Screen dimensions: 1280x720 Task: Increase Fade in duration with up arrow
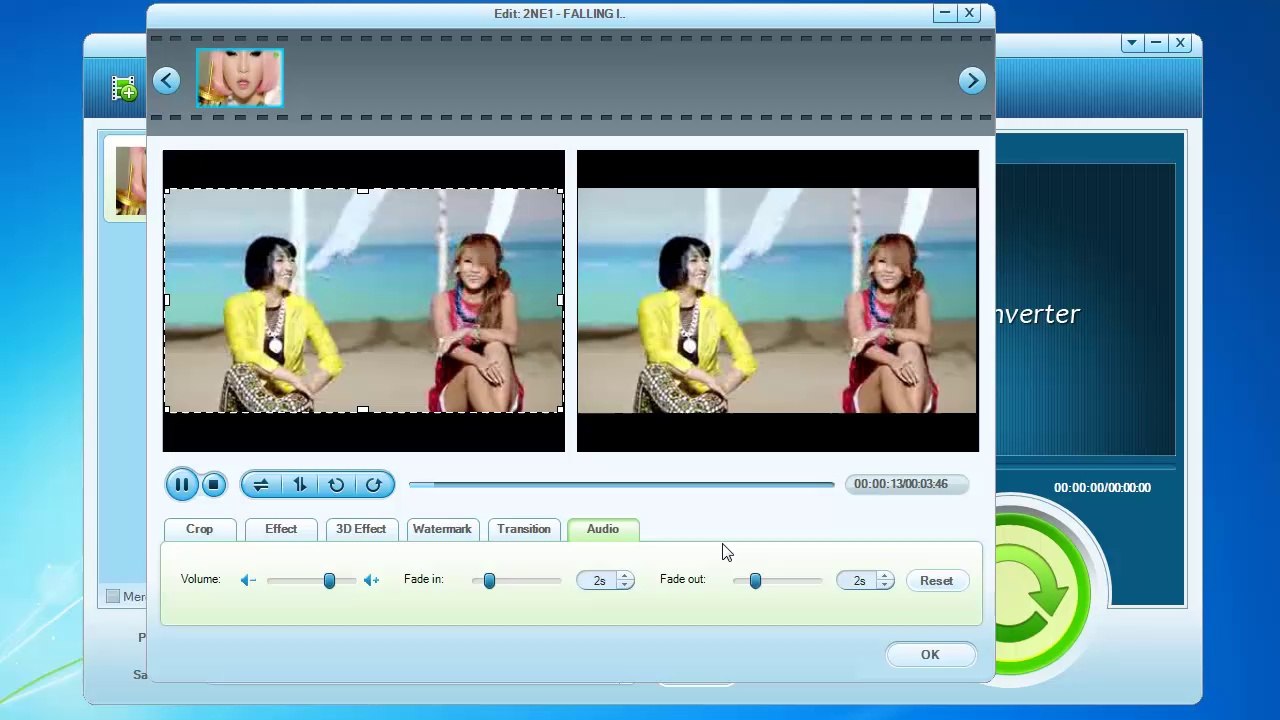tap(625, 576)
